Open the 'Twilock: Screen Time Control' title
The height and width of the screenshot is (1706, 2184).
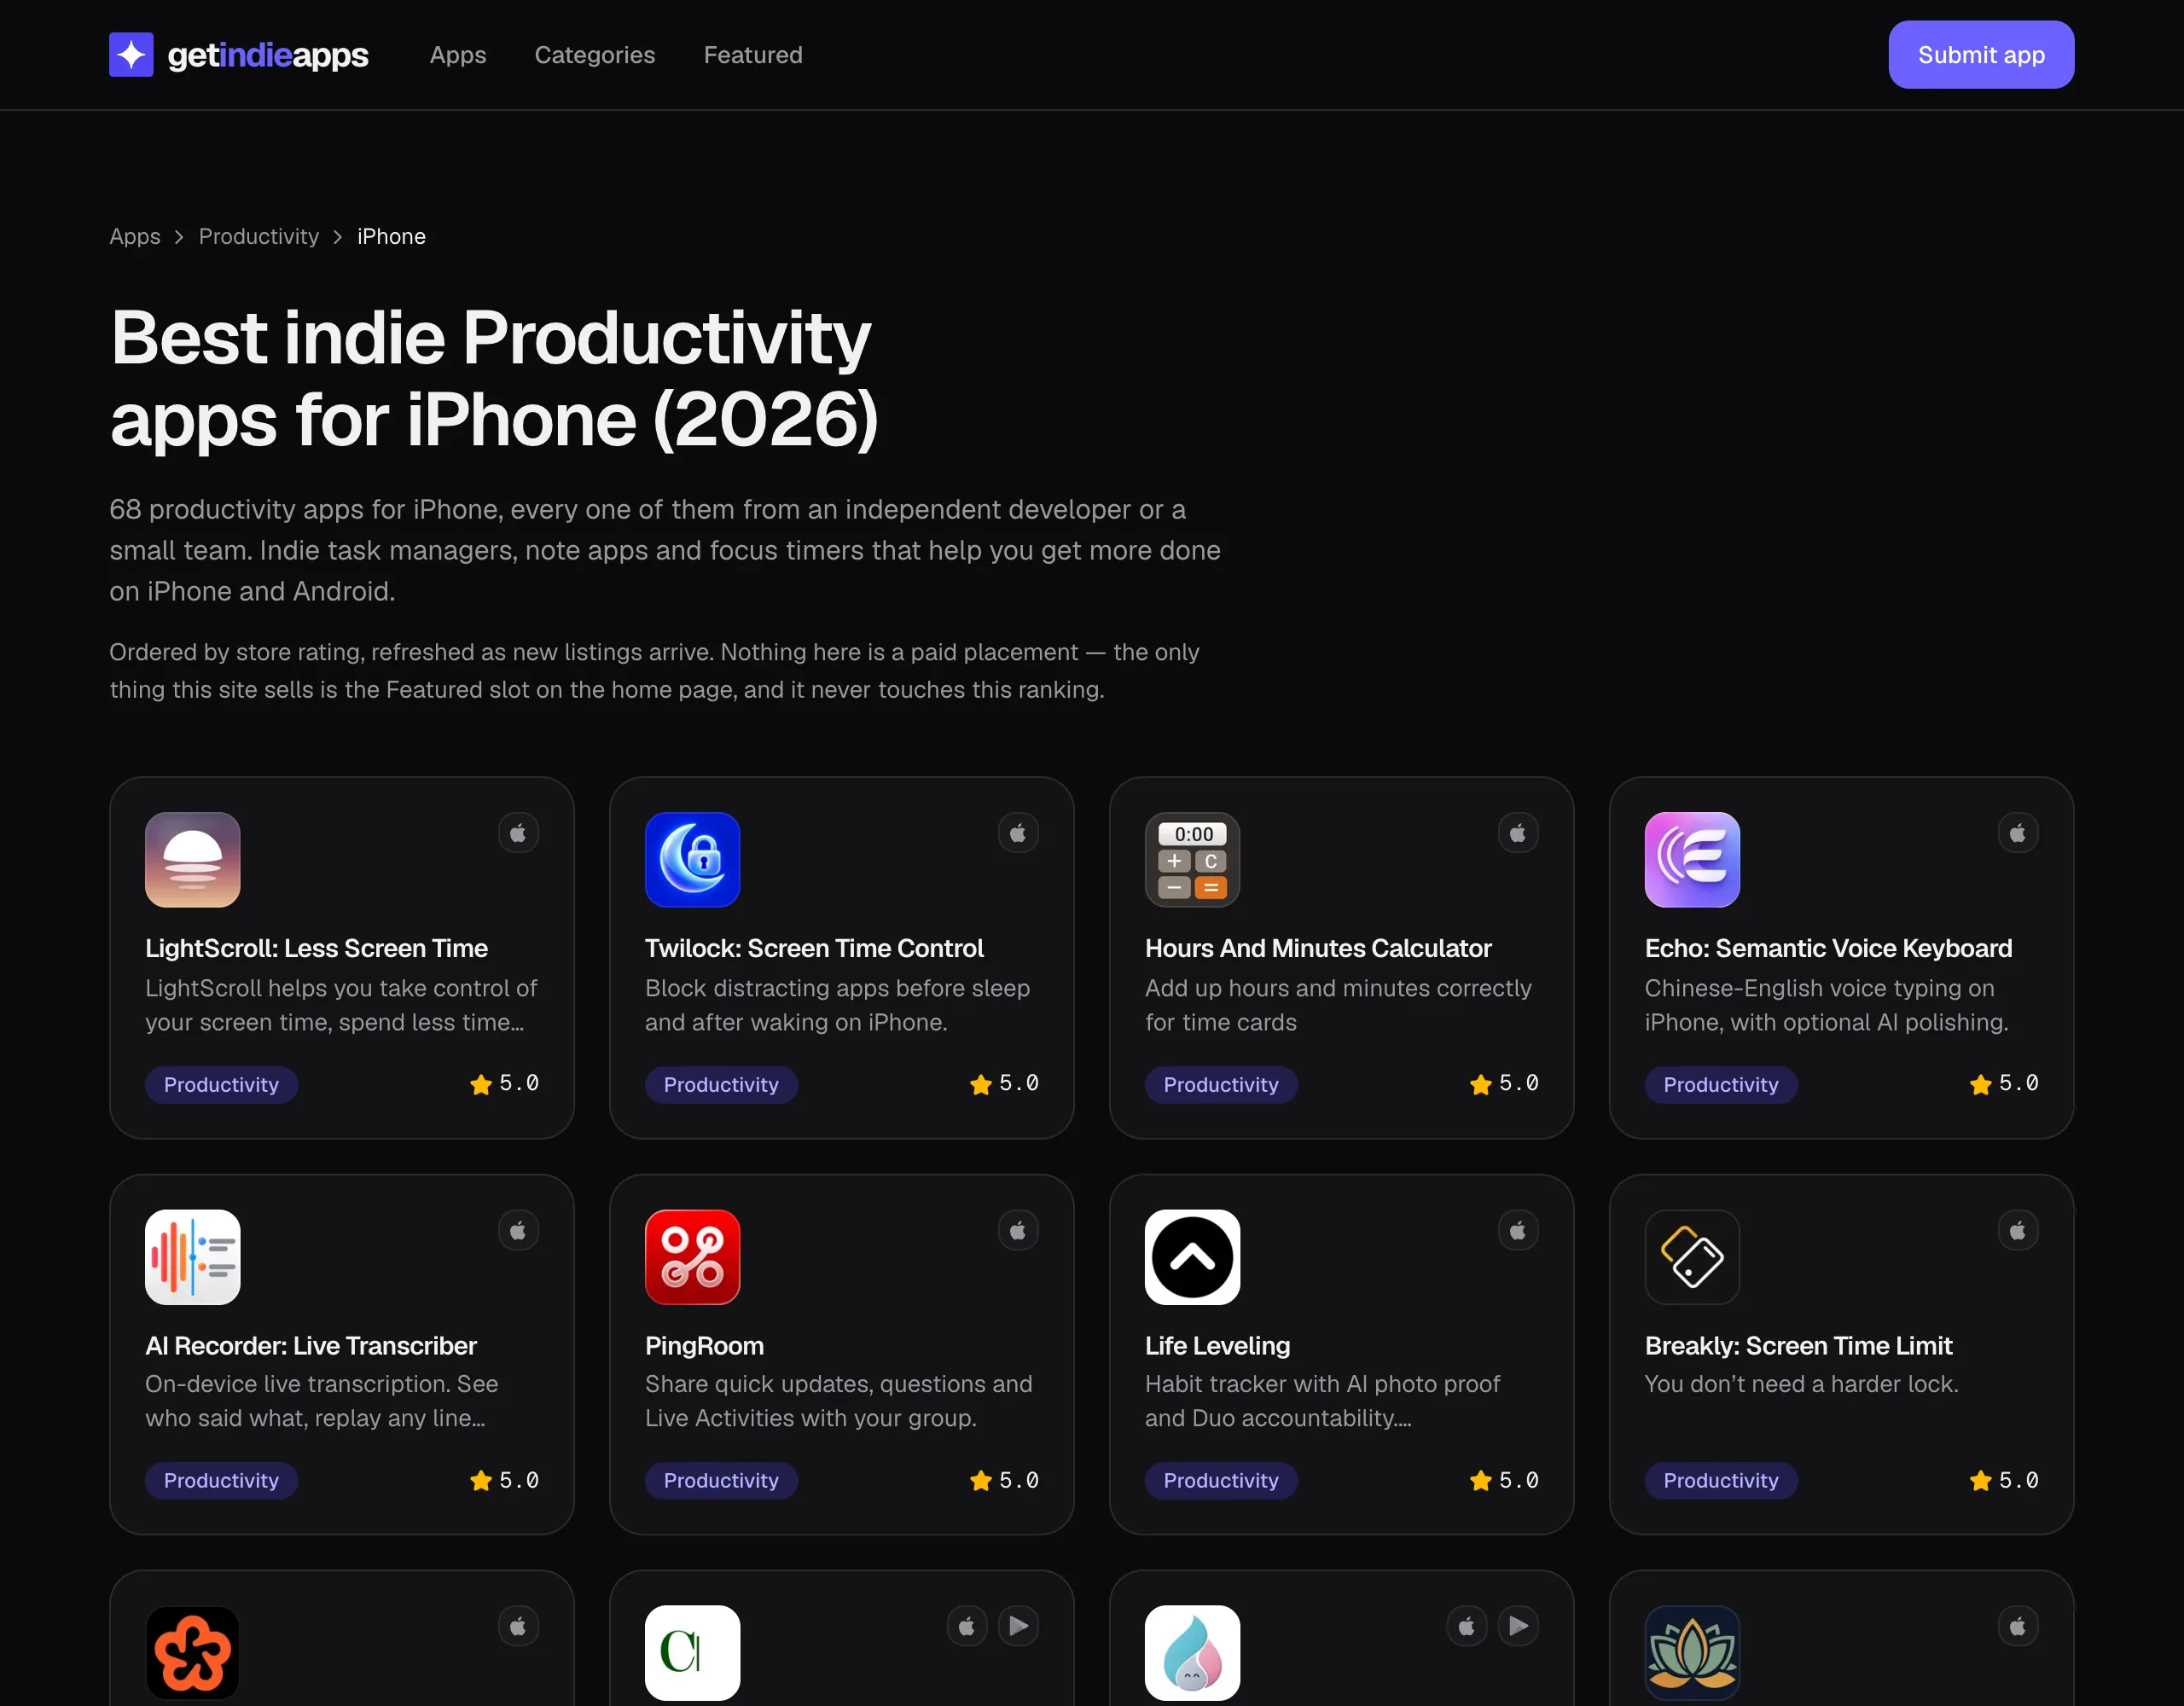(814, 948)
